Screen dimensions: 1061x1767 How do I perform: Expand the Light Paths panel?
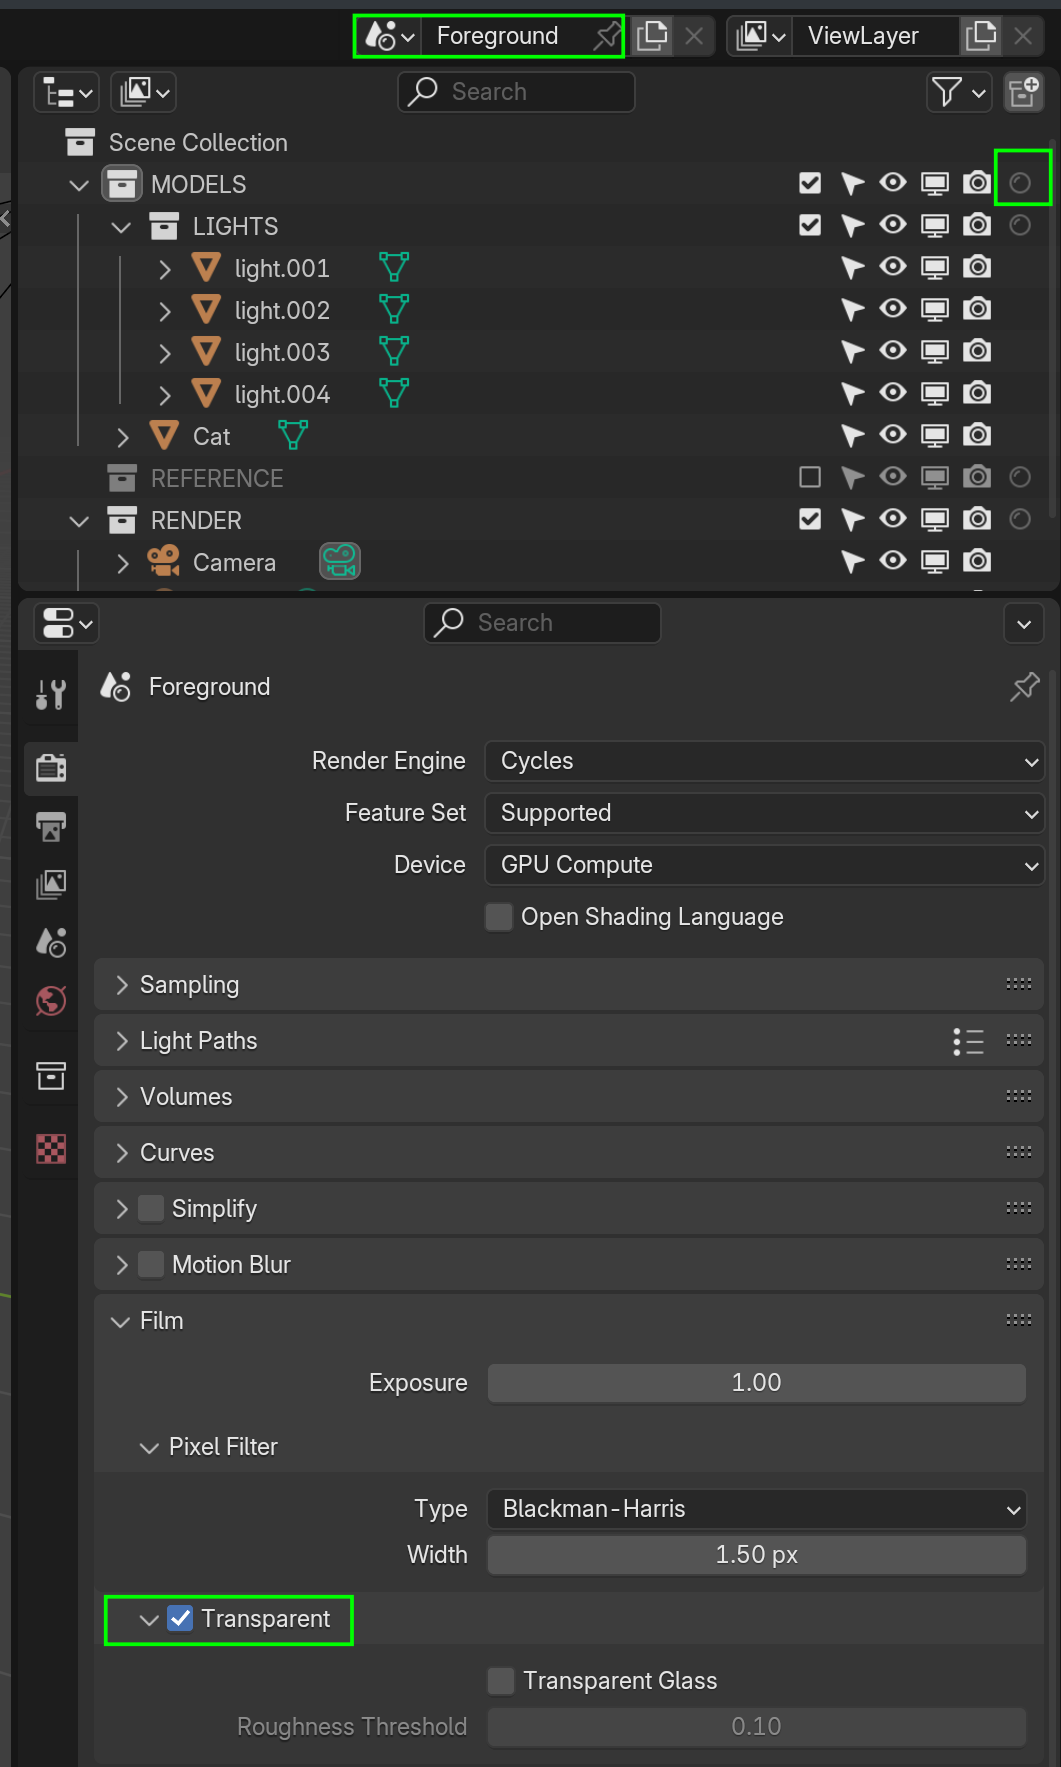199,1041
